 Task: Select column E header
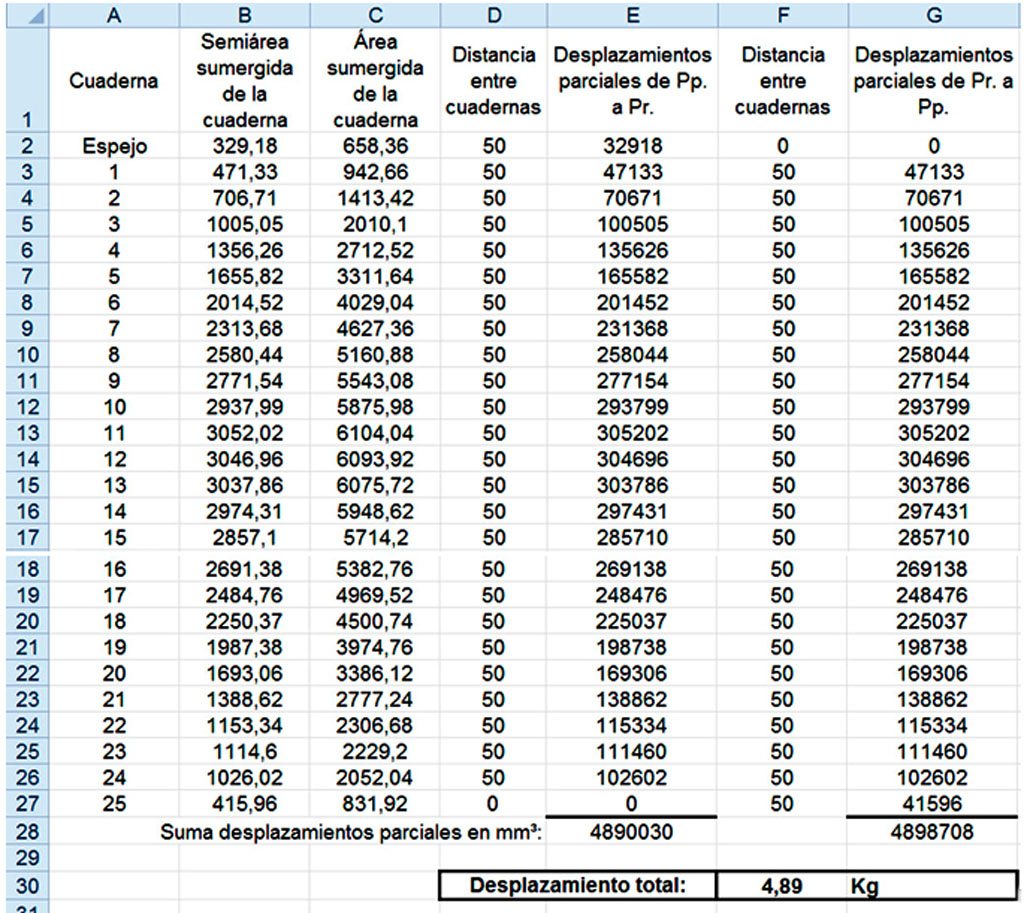pos(632,15)
